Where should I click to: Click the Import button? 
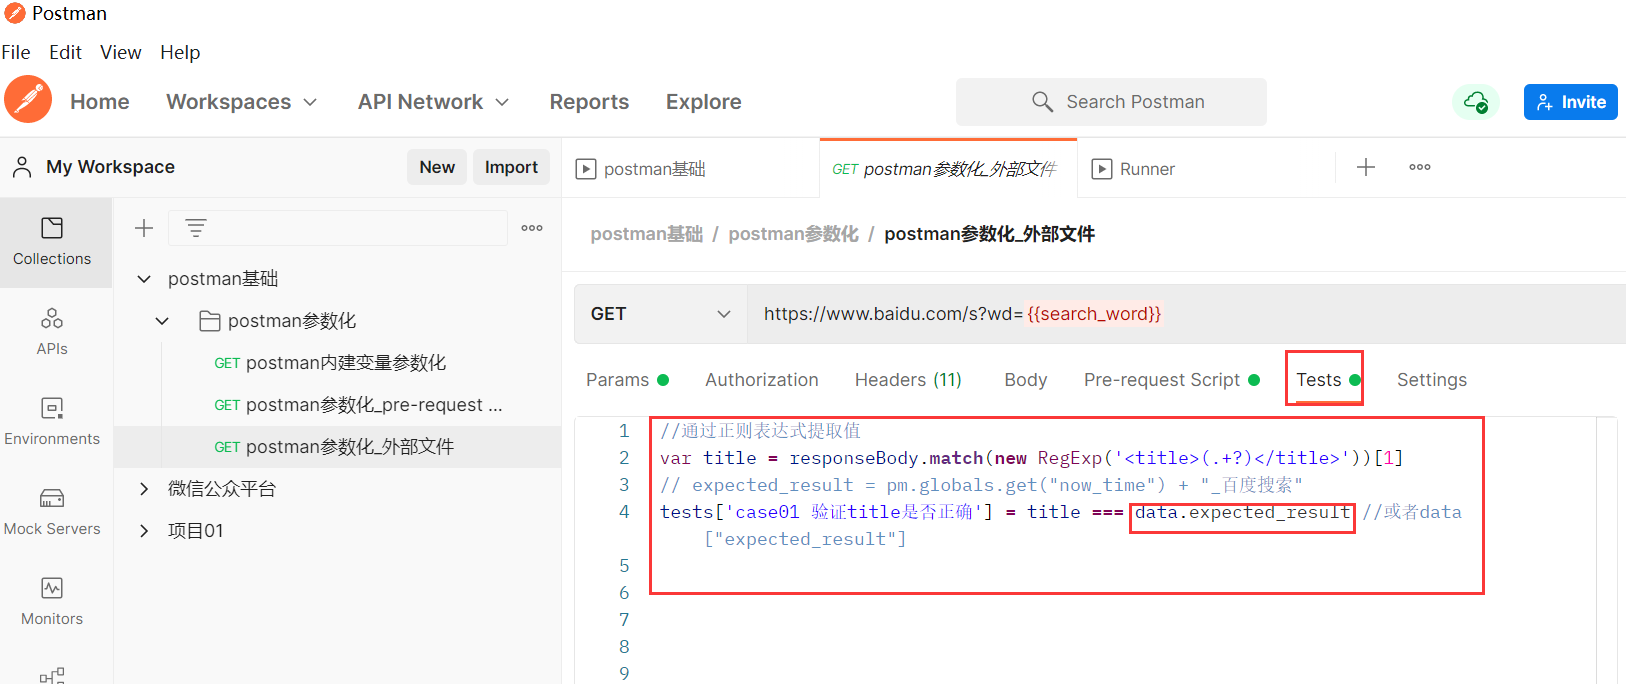click(511, 167)
